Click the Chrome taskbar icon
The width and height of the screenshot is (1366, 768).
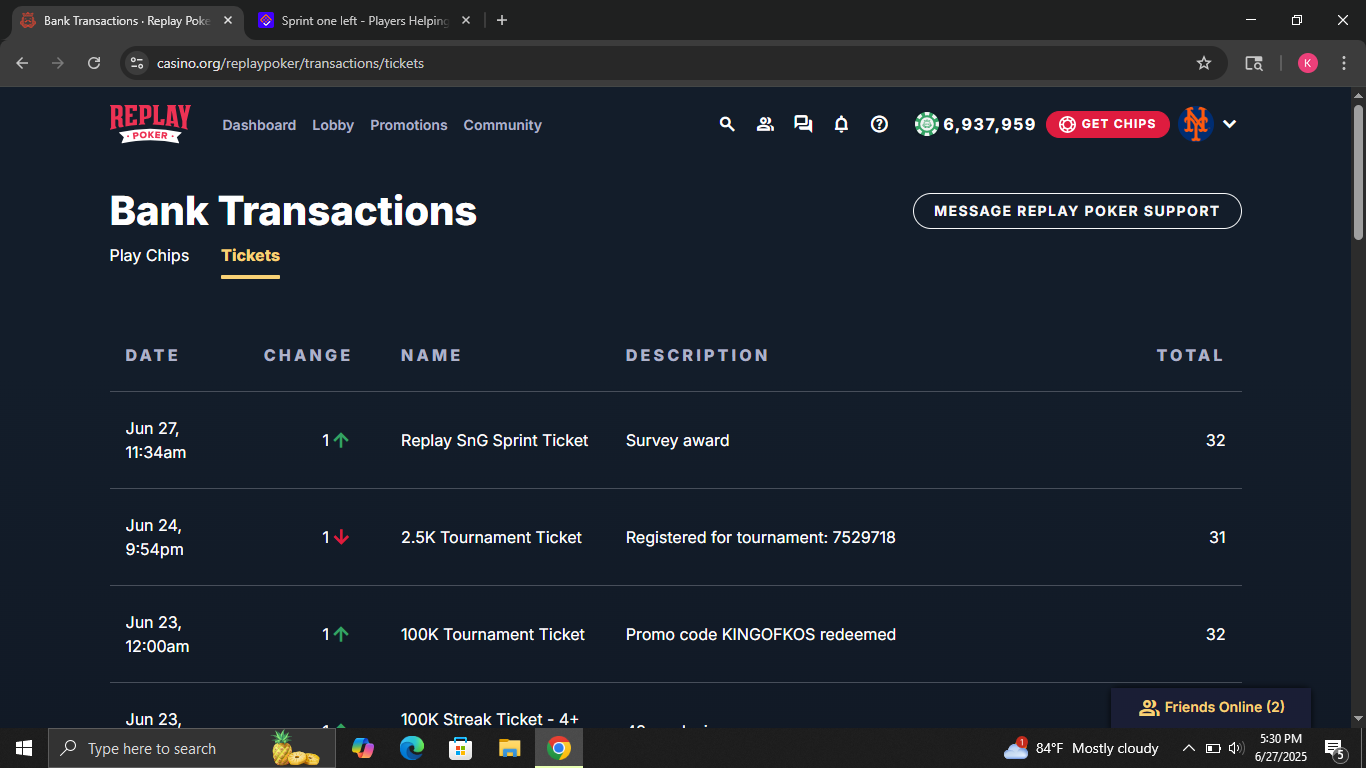coord(559,748)
